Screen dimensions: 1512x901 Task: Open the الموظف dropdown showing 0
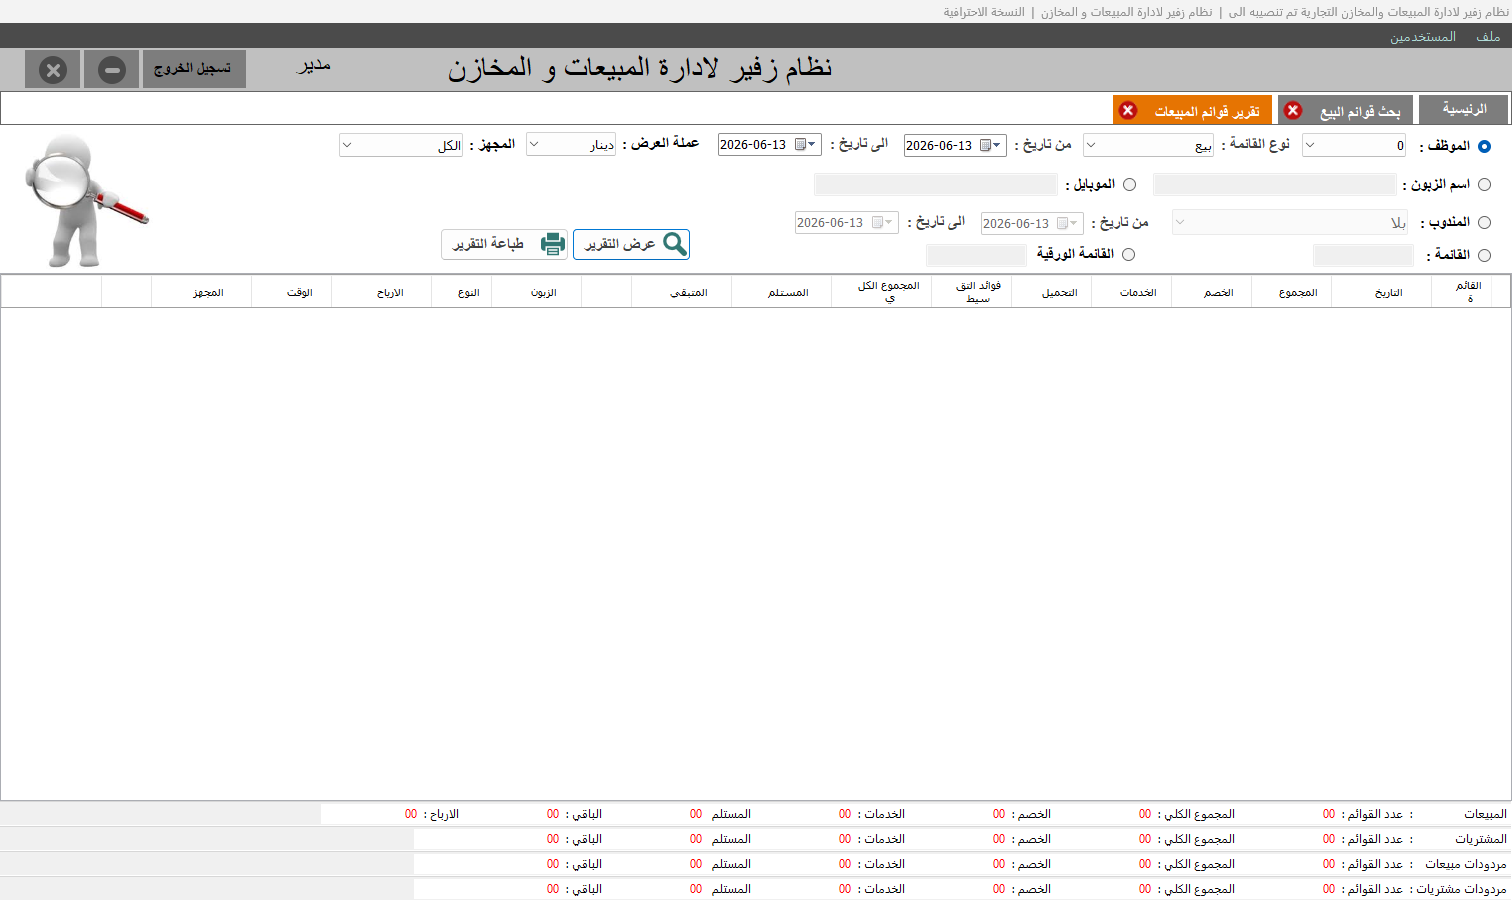(1354, 145)
